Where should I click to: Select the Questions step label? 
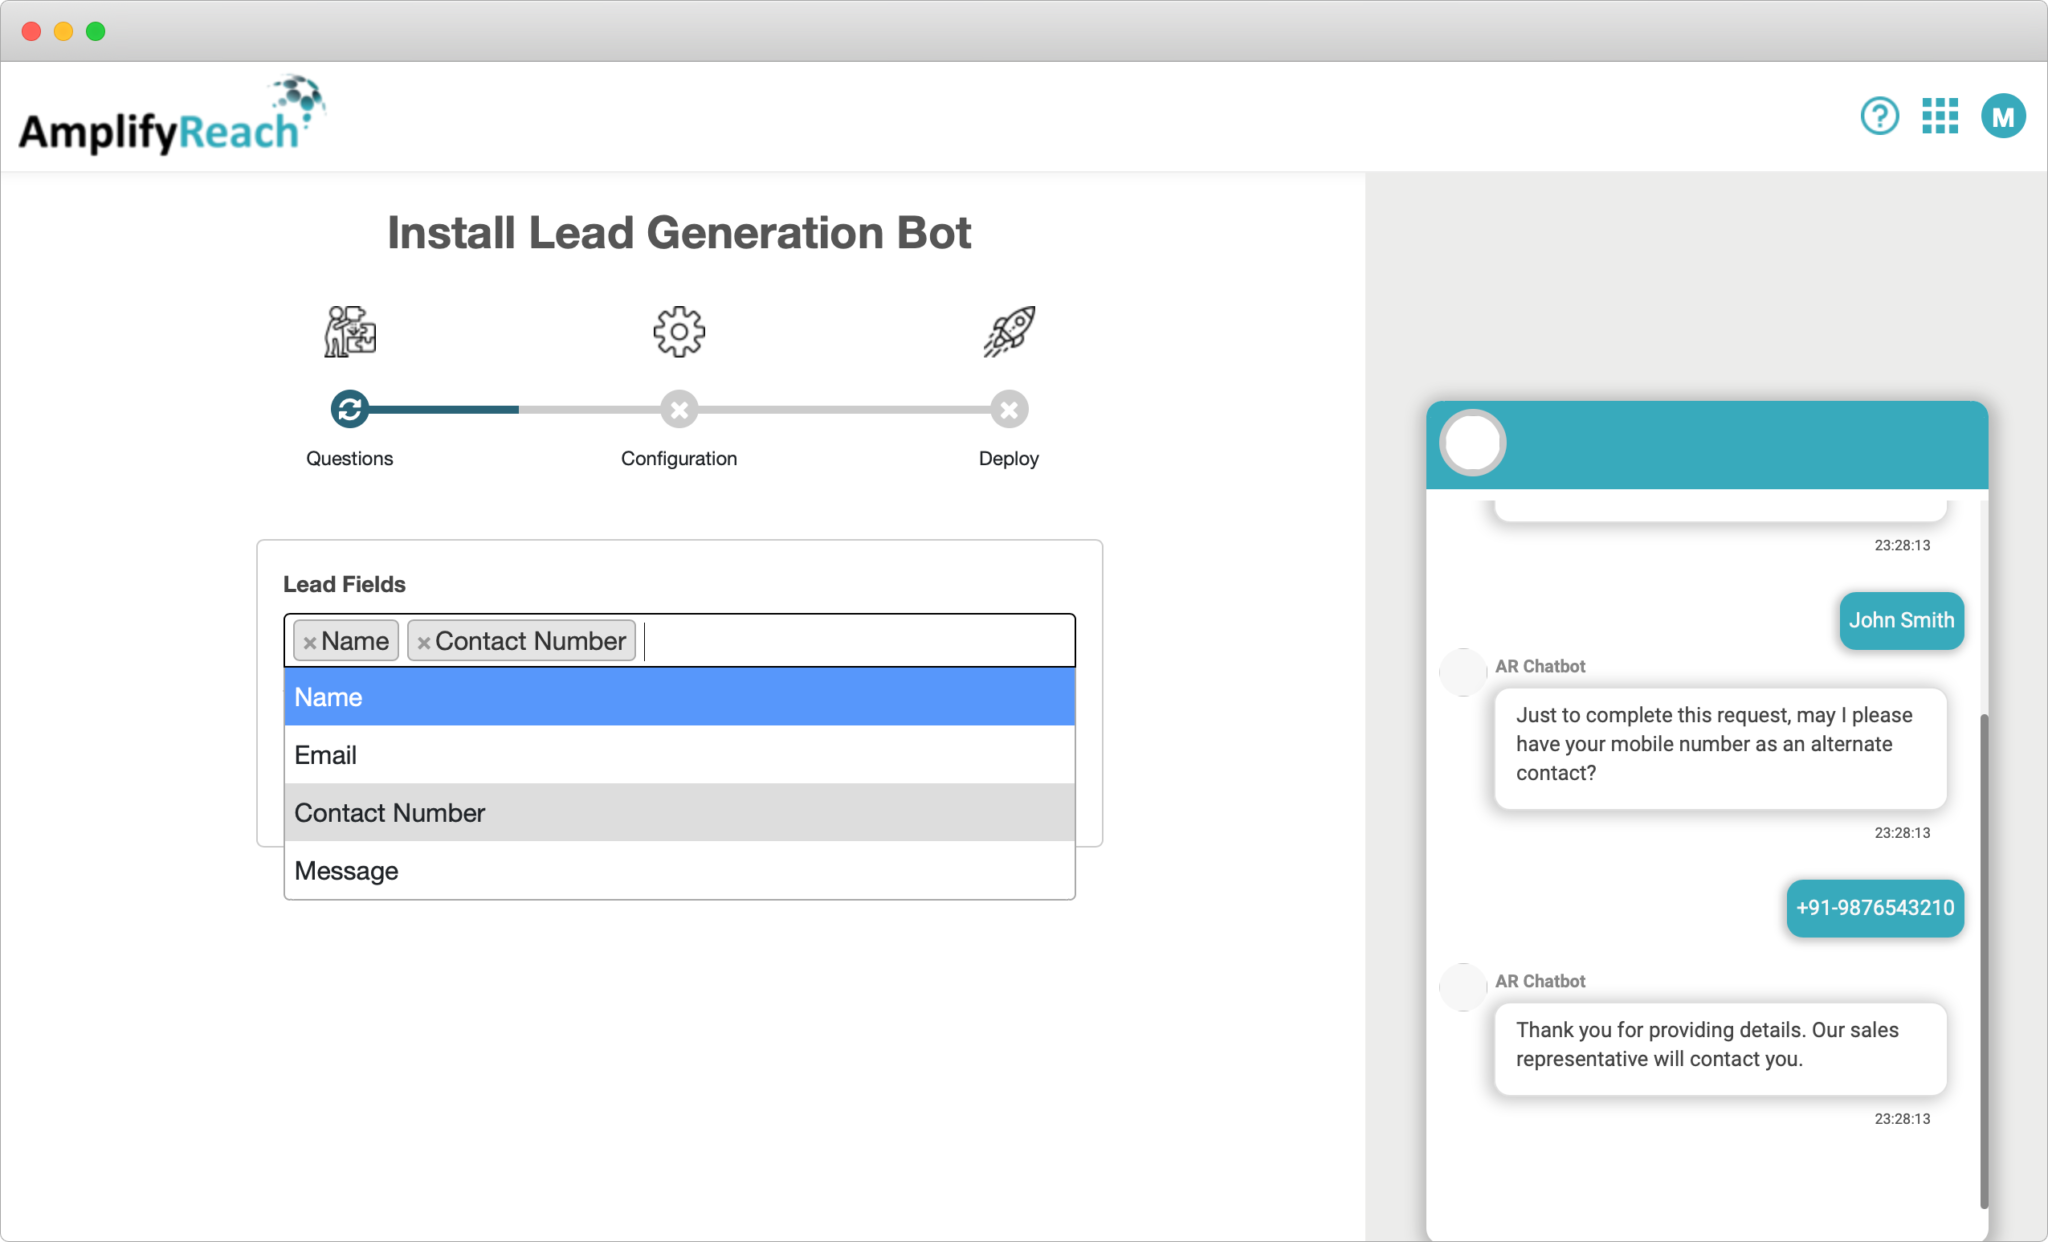click(x=349, y=458)
